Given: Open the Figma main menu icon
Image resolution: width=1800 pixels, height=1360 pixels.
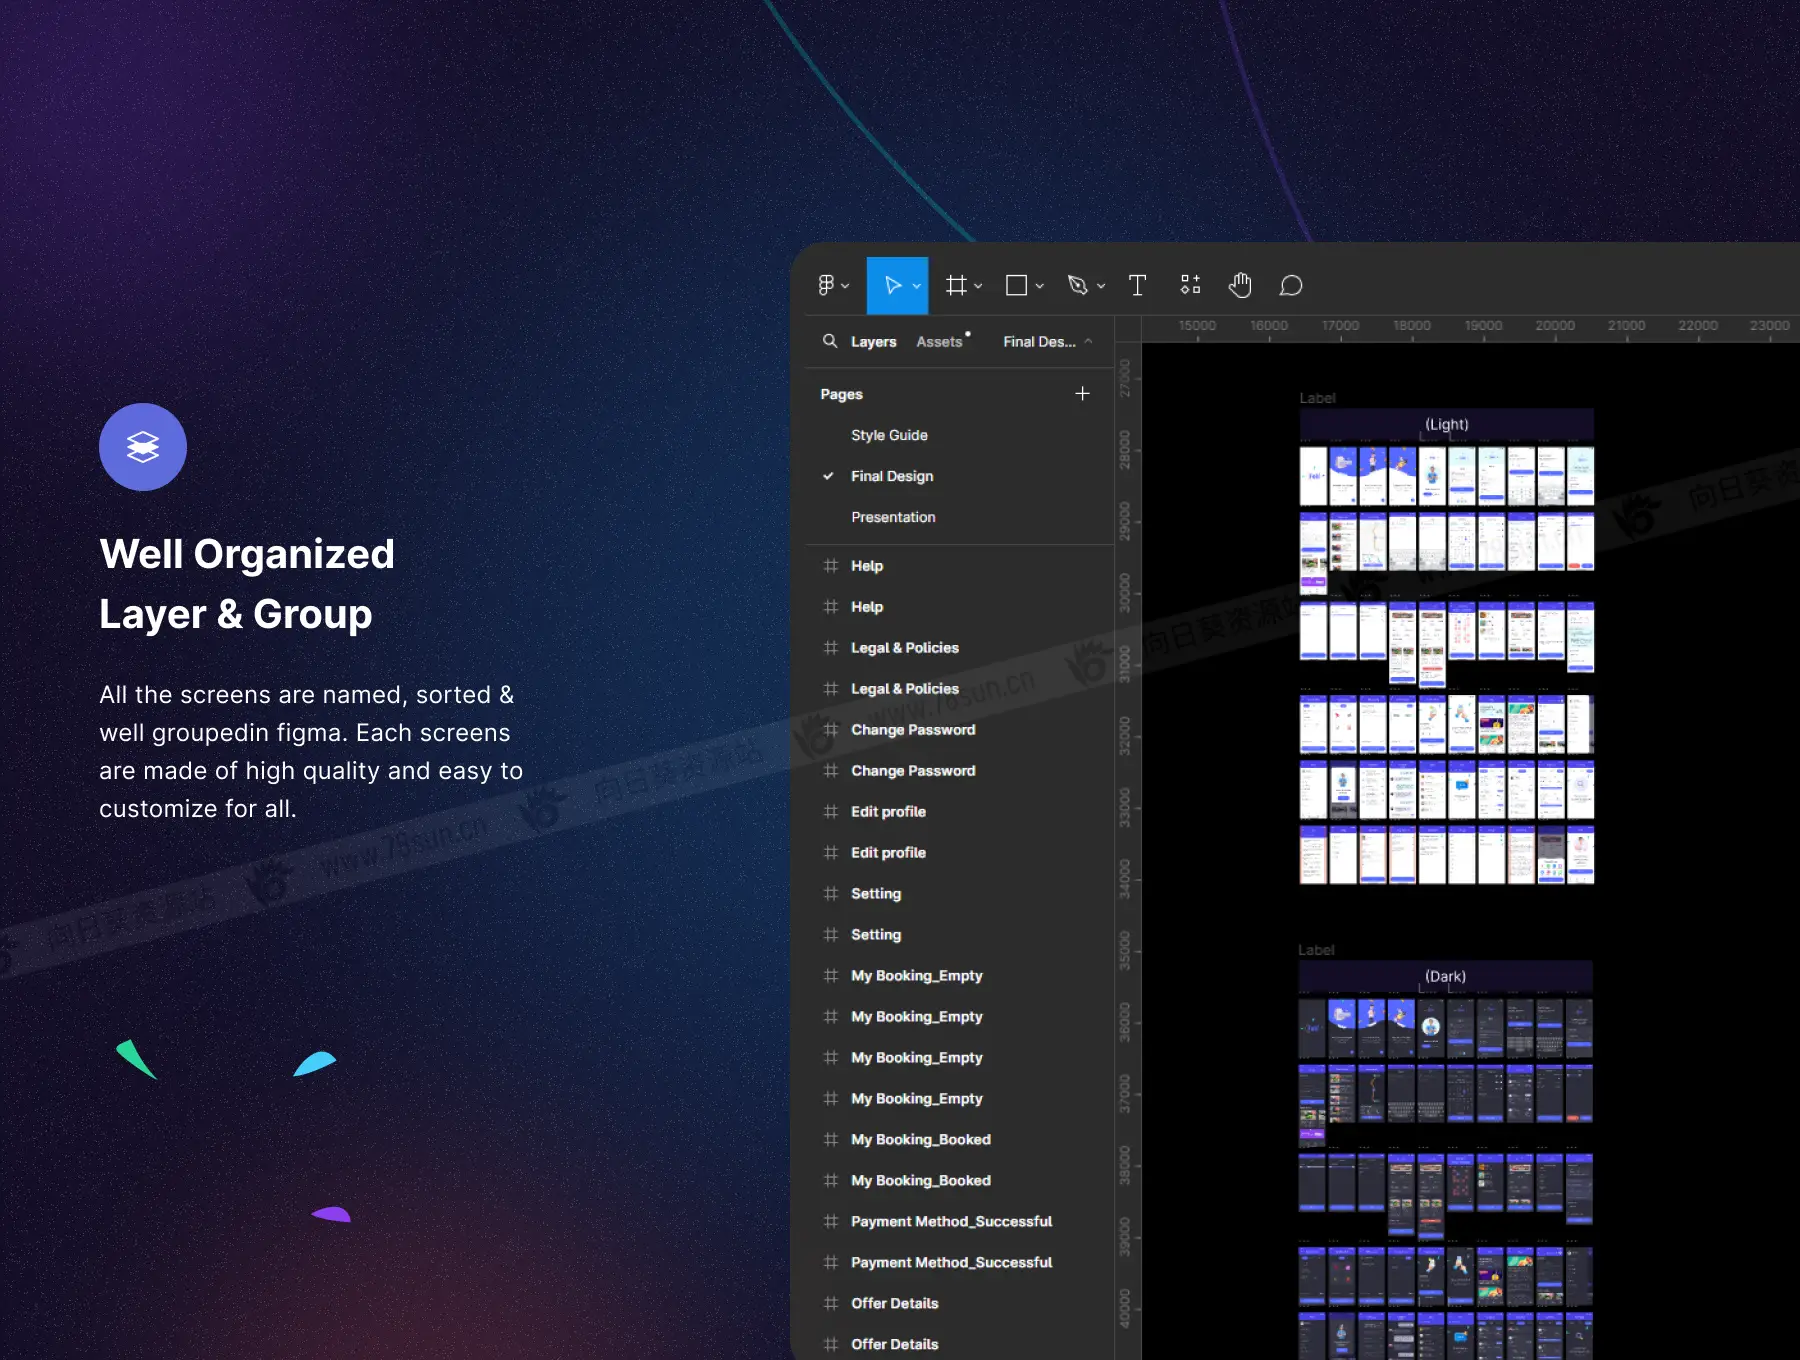Looking at the screenshot, I should (826, 285).
